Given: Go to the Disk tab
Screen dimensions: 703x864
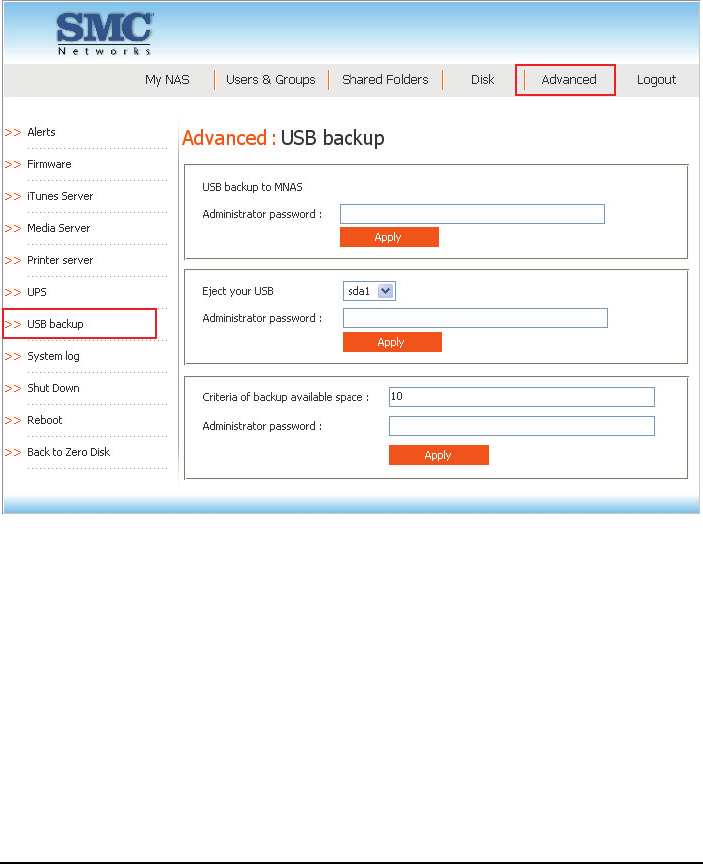Looking at the screenshot, I should point(483,79).
